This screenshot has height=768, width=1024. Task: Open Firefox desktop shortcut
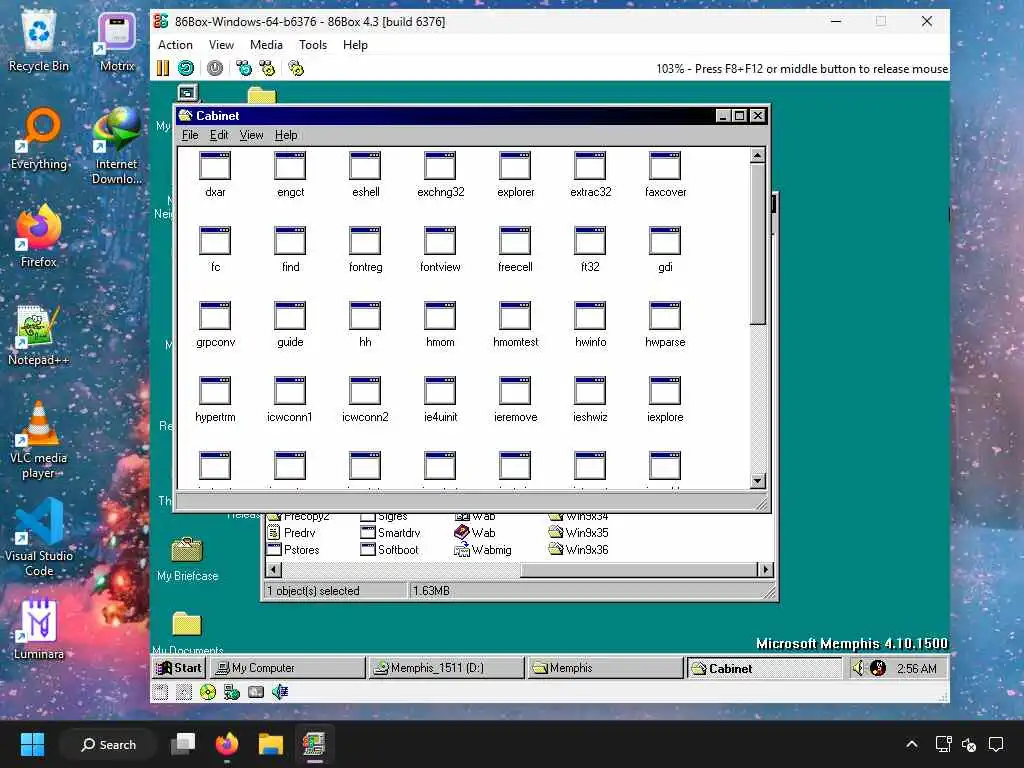[x=39, y=236]
